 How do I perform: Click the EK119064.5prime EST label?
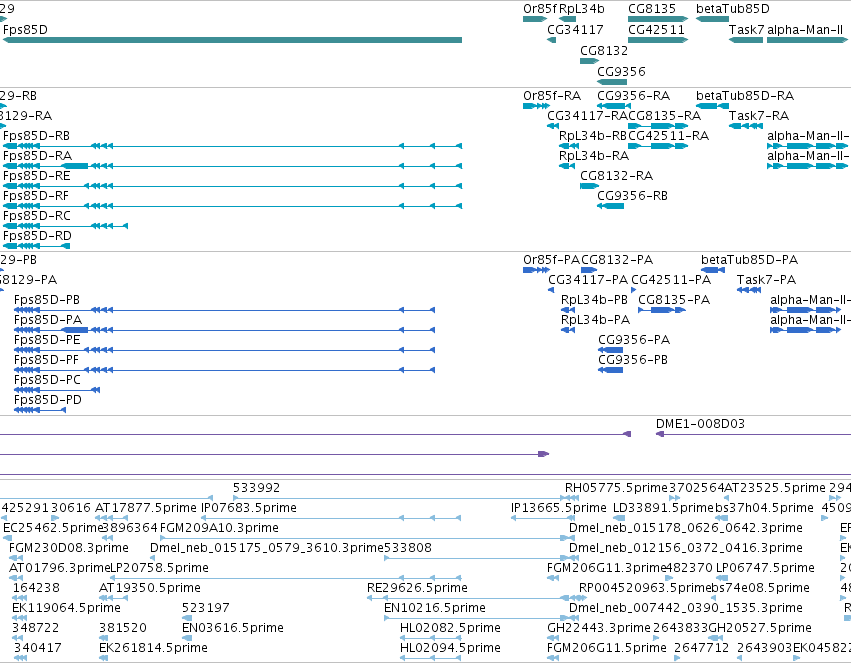click(x=66, y=608)
